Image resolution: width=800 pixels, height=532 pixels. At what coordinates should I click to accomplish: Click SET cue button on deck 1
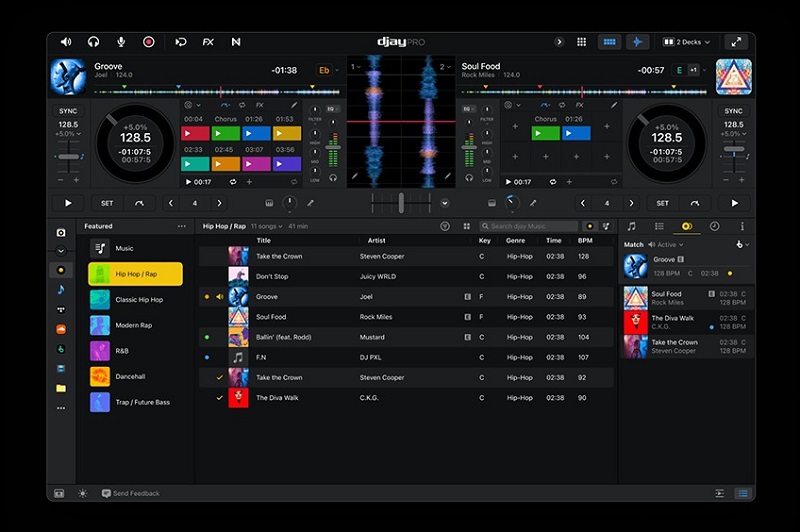(107, 203)
